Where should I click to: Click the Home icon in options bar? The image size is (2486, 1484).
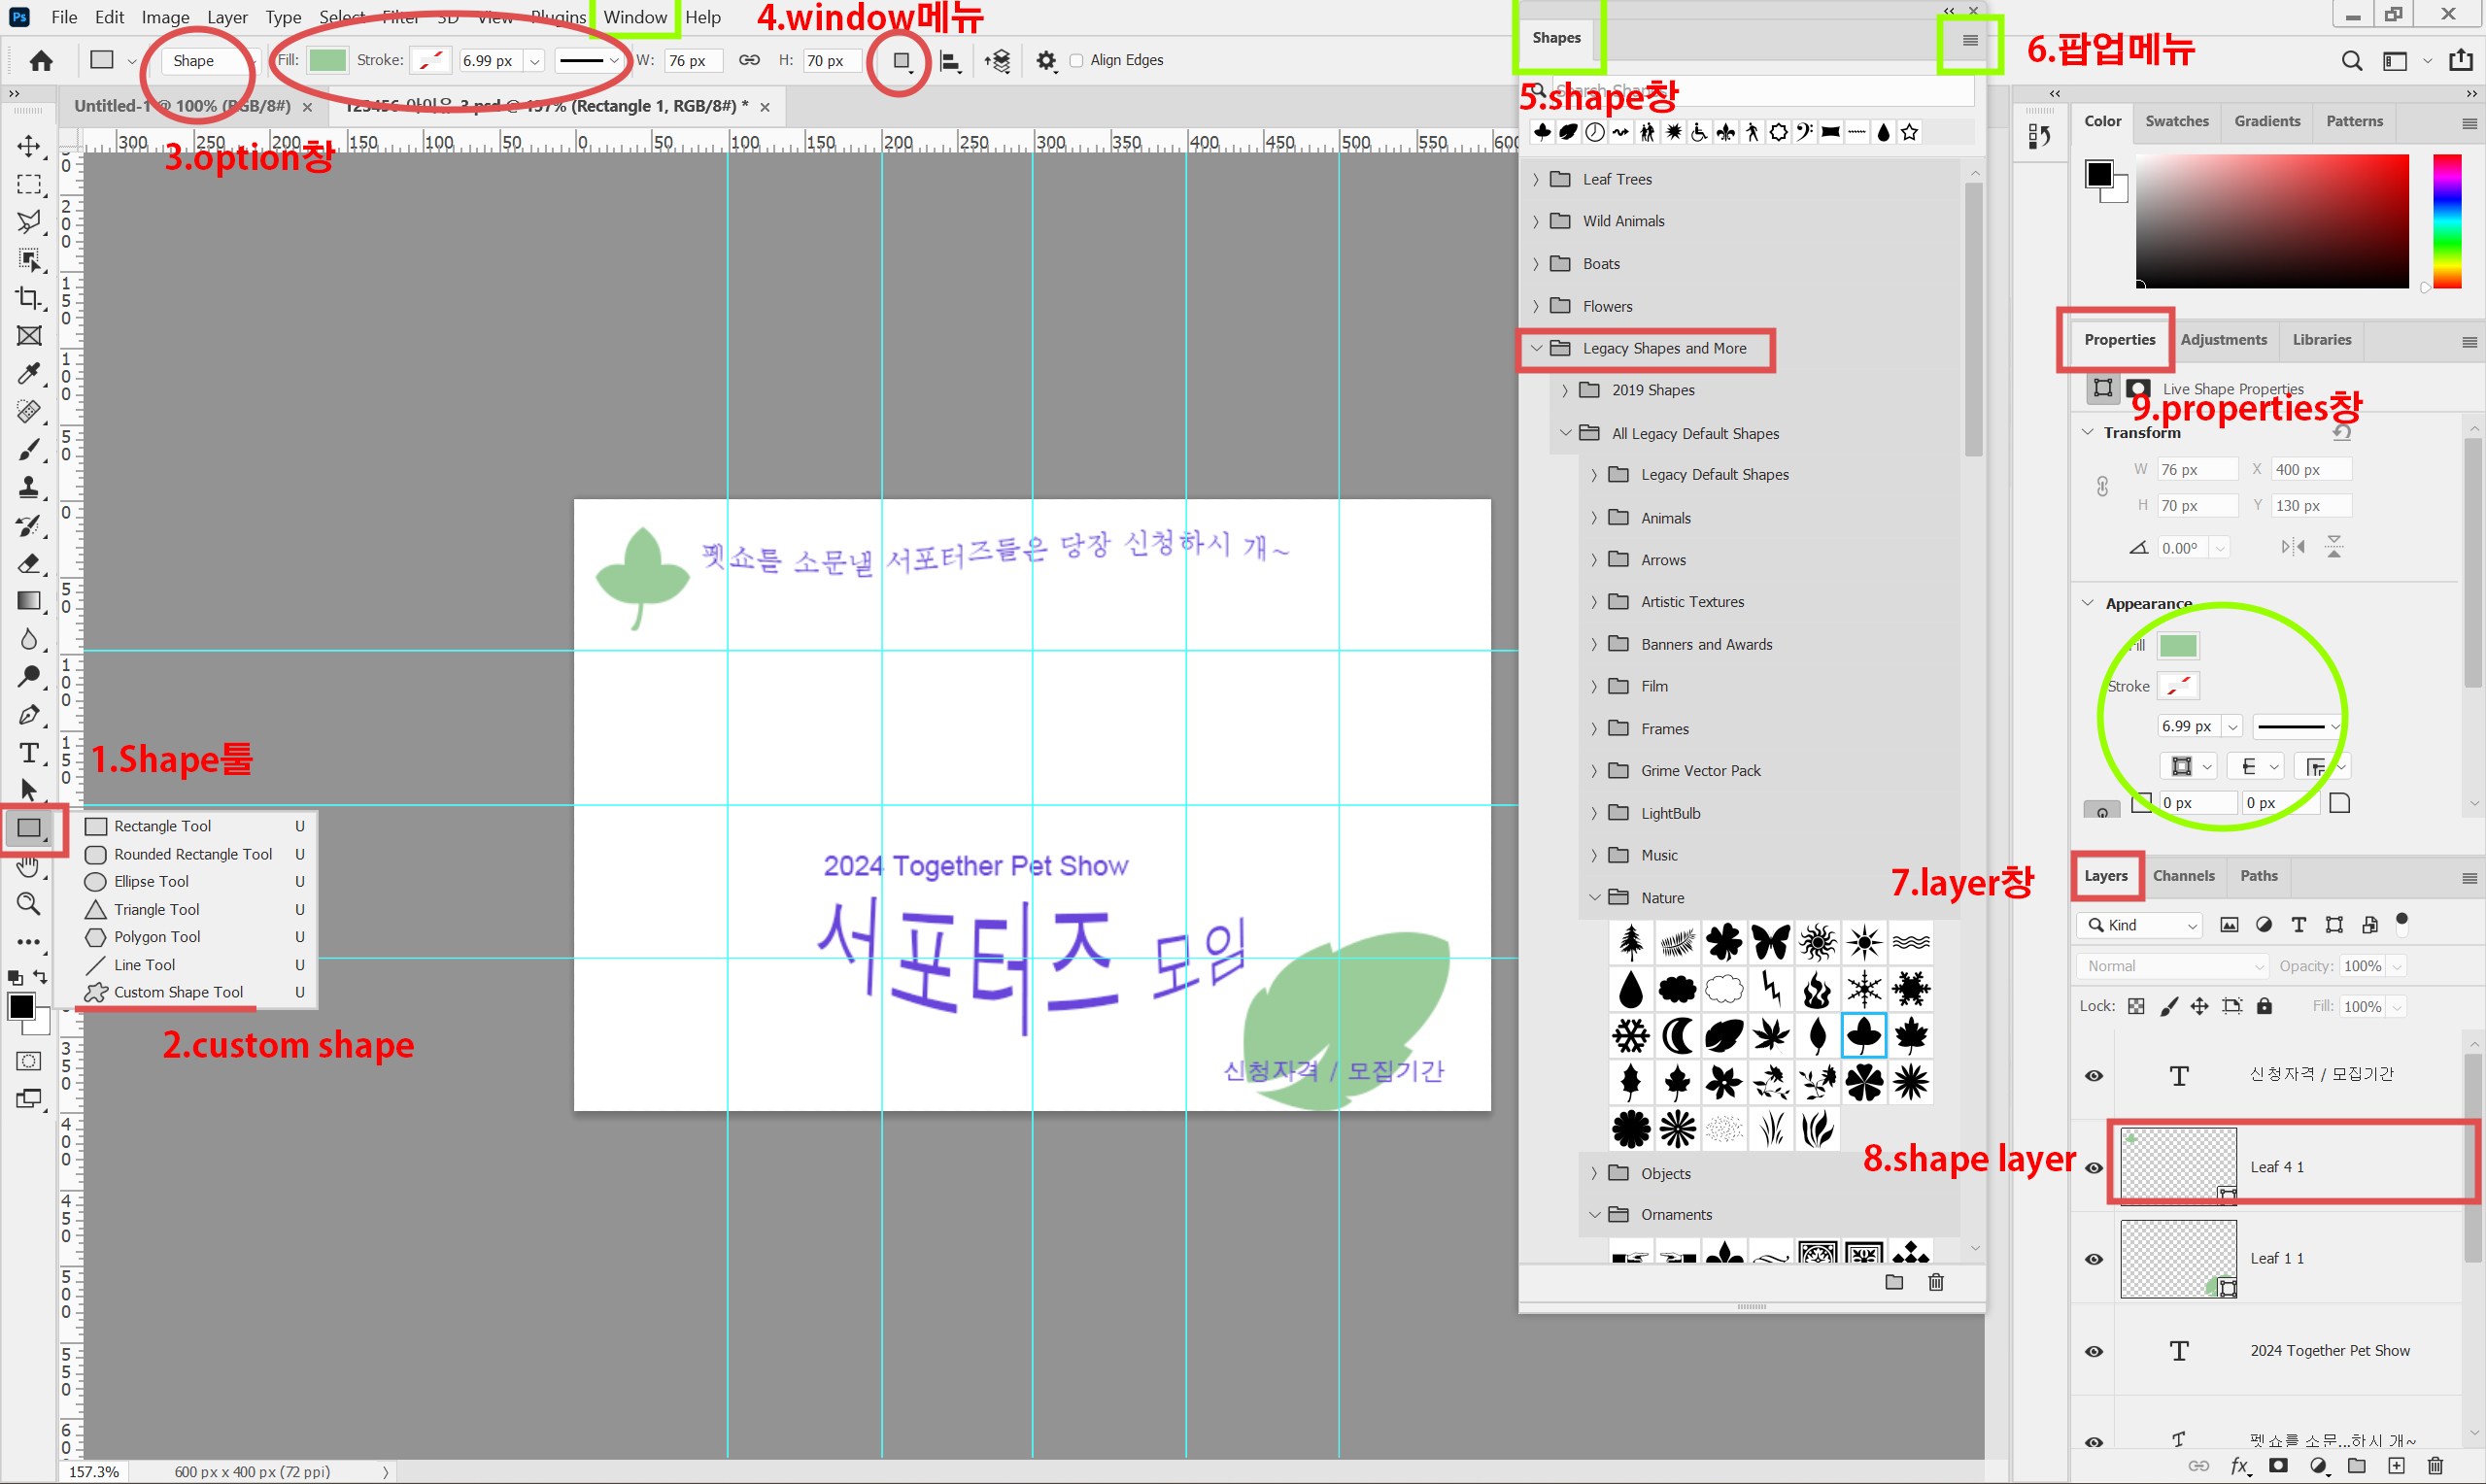[41, 61]
